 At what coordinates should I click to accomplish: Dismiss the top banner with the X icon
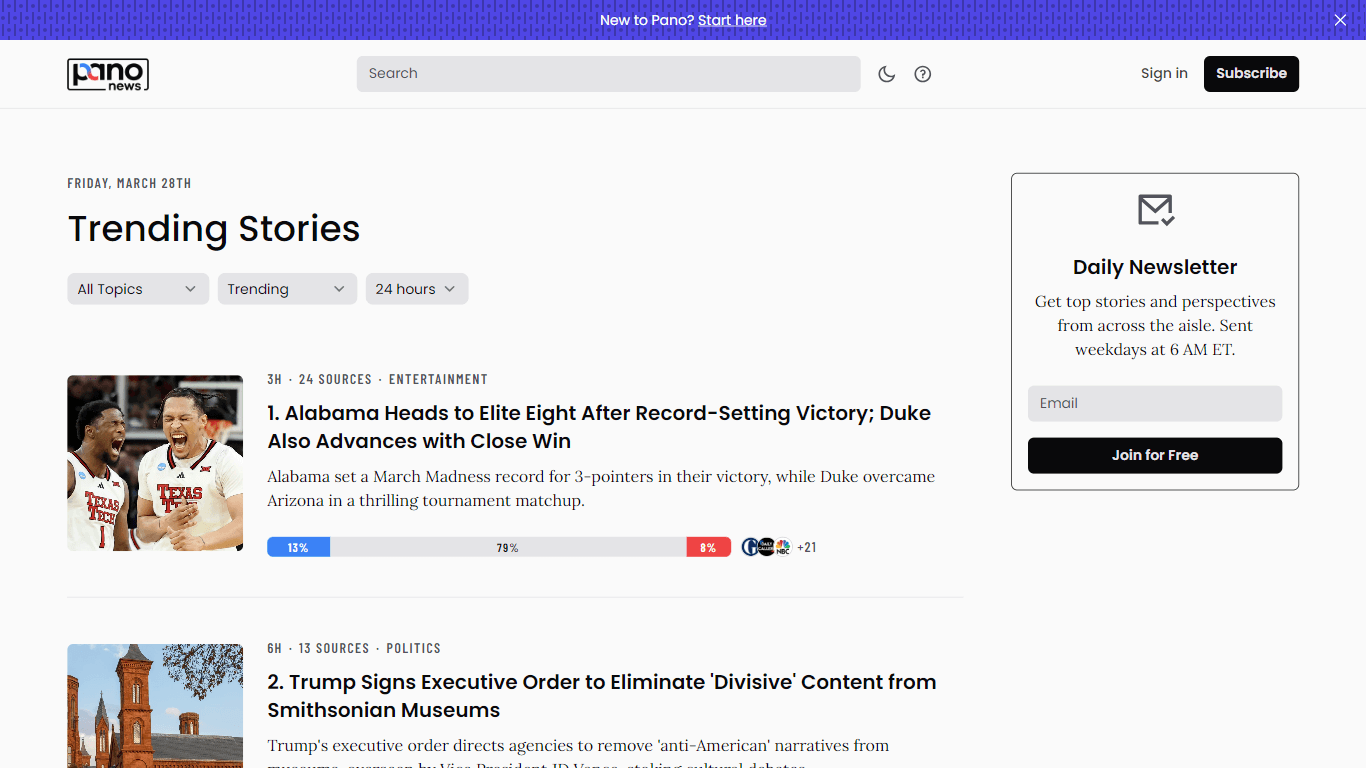click(1341, 20)
